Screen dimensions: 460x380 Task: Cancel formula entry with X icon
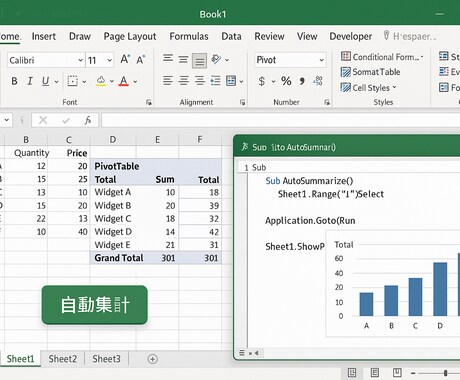pos(43,120)
